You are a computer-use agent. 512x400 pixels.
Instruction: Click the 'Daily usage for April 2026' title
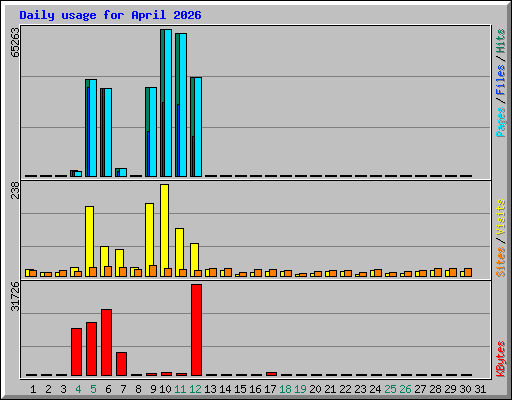click(110, 15)
